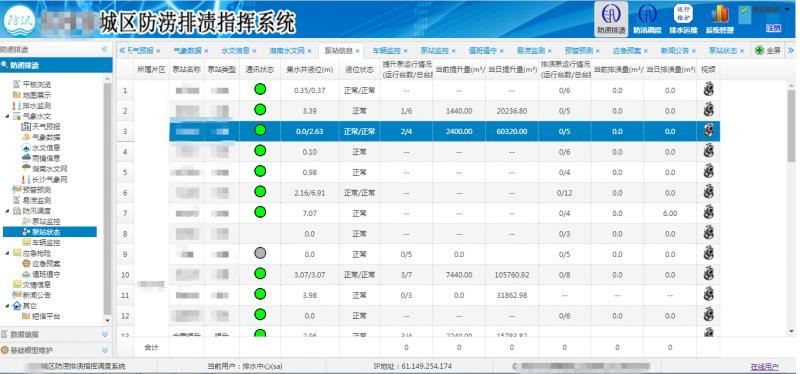800x374 pixels.
Task: Open the video camera icon in row 1
Action: coord(708,90)
